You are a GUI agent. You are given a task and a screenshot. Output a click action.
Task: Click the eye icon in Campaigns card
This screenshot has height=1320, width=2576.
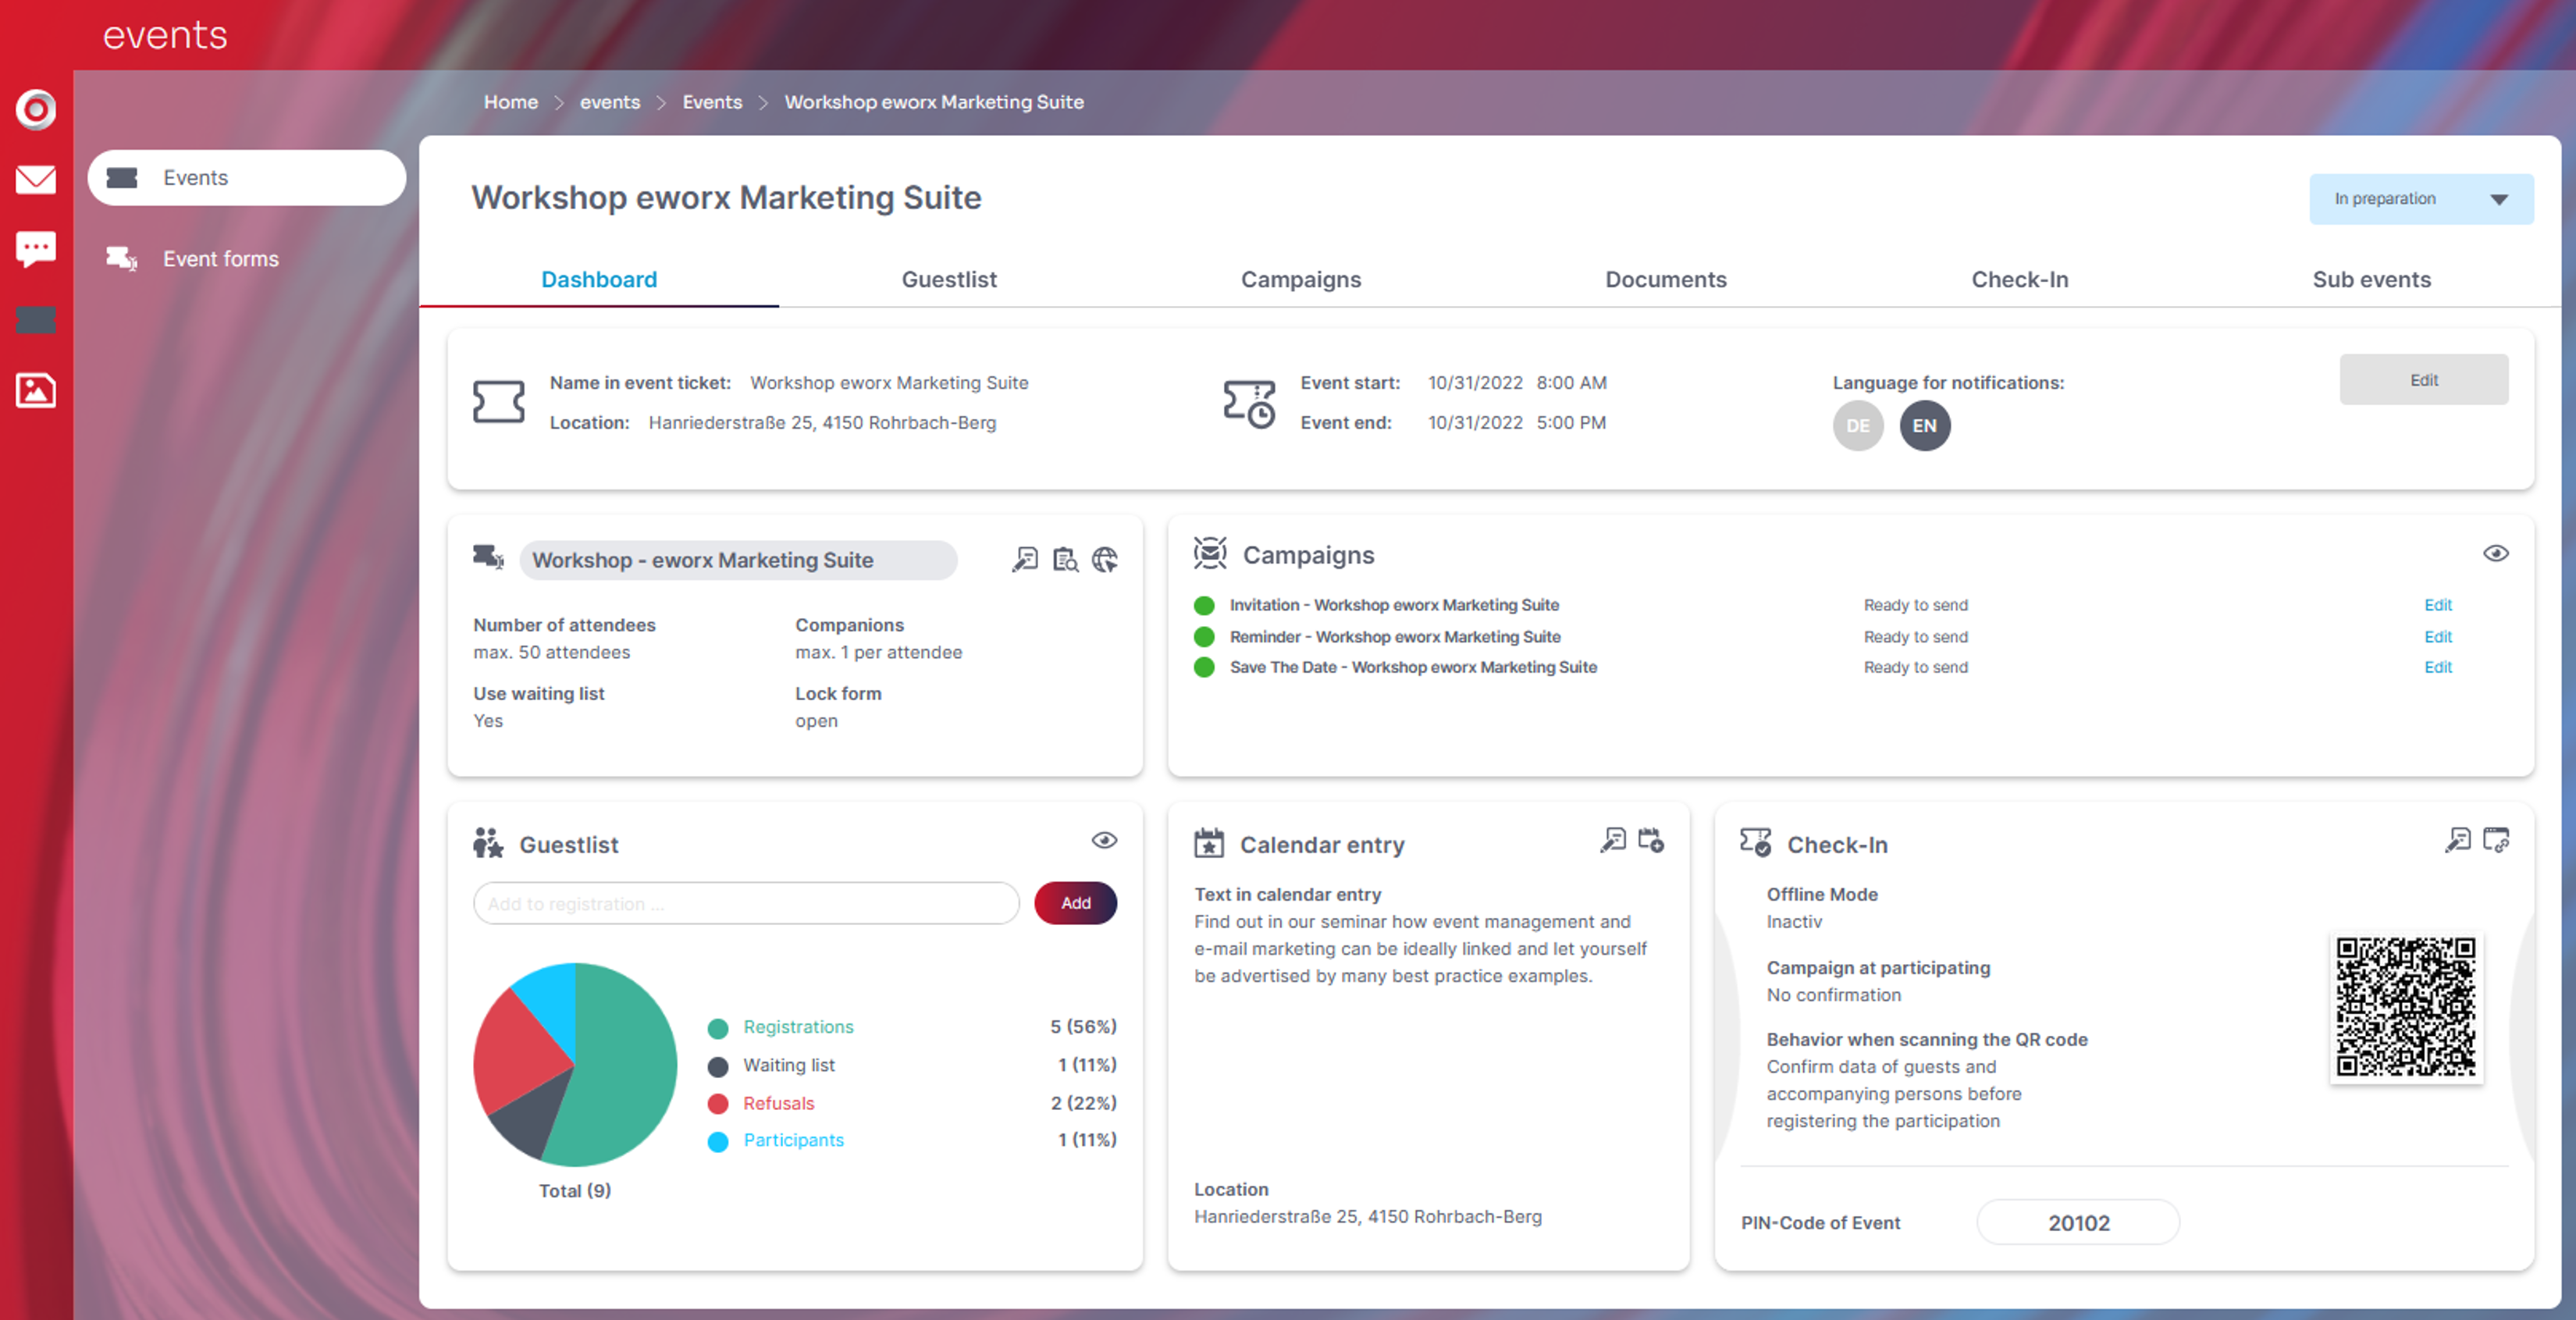click(x=2496, y=554)
